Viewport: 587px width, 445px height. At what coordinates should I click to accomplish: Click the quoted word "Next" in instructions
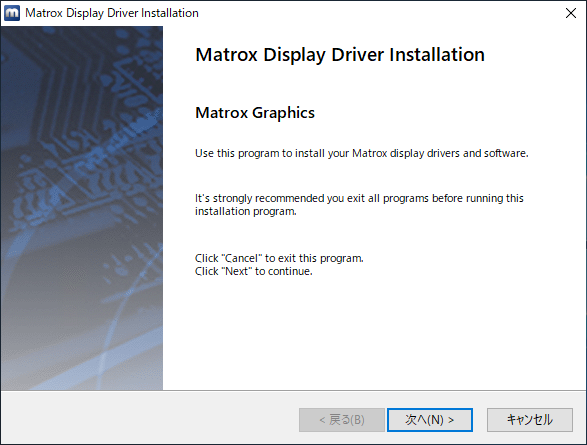pos(237,271)
